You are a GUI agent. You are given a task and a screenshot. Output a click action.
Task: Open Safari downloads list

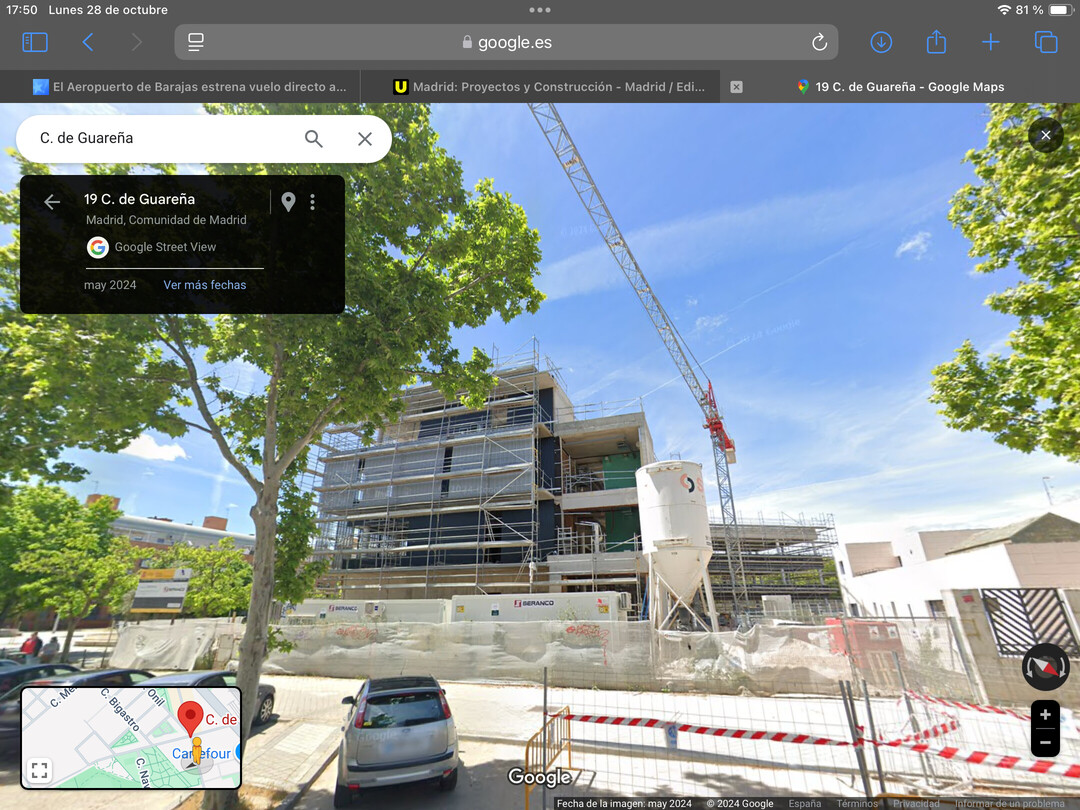(x=881, y=42)
